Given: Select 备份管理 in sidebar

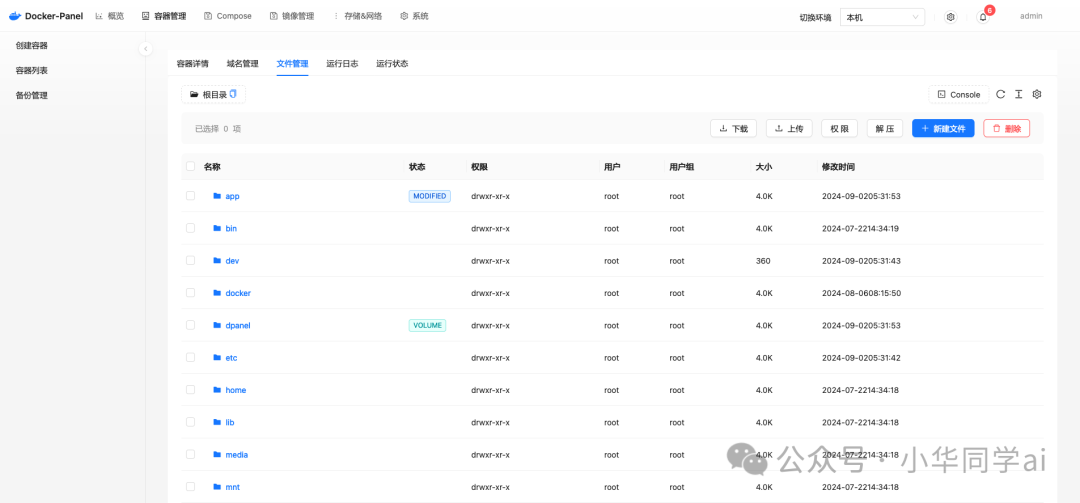Looking at the screenshot, I should (x=32, y=96).
